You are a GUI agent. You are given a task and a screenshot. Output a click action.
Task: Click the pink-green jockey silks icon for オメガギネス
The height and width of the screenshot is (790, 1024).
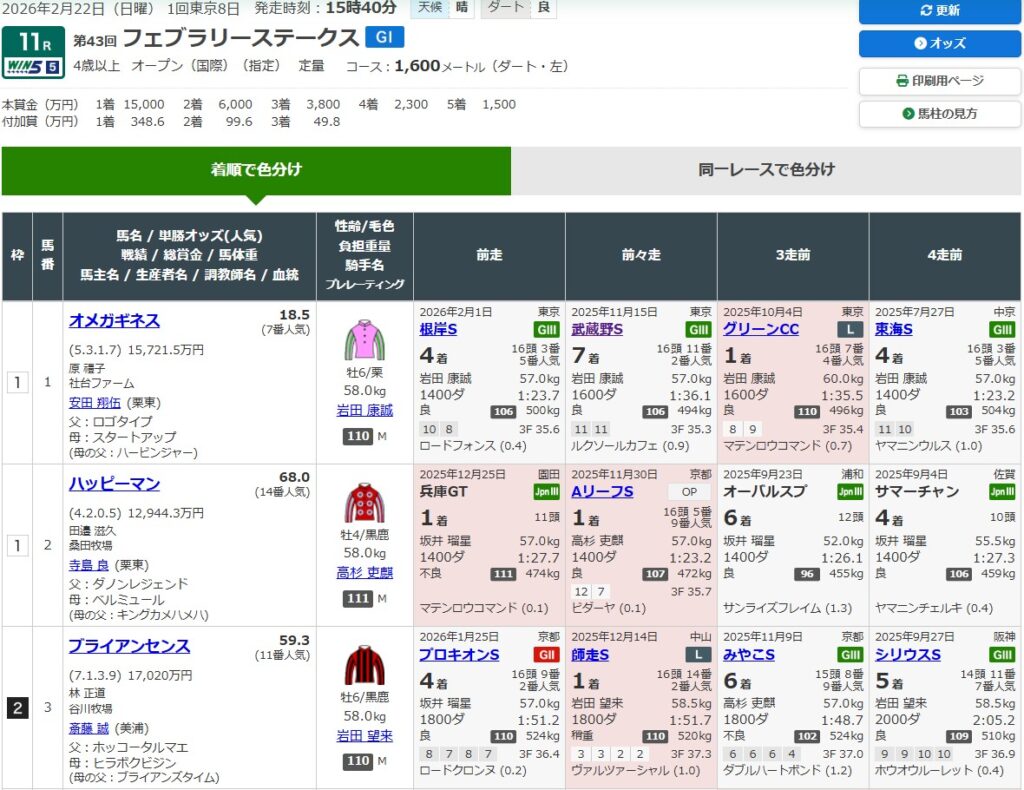[x=365, y=340]
